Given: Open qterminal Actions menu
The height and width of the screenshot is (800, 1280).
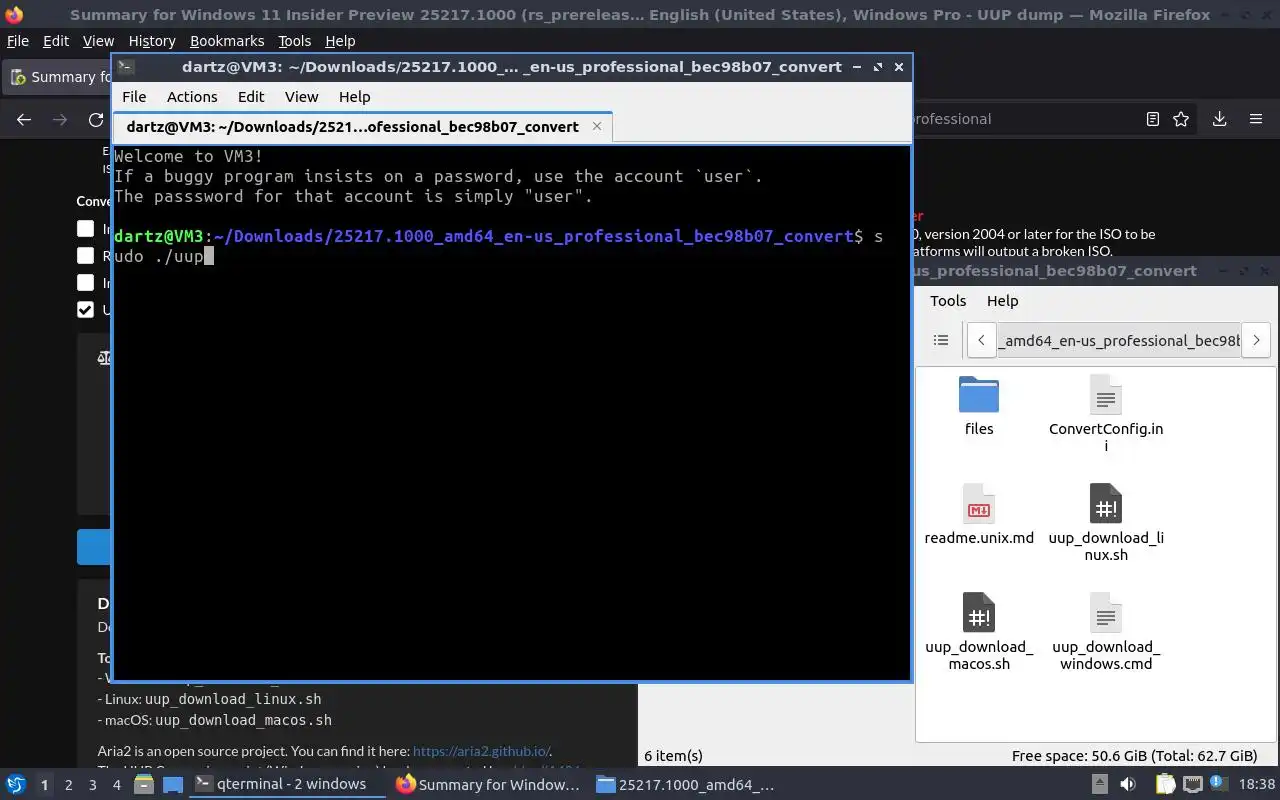Looking at the screenshot, I should 192,97.
